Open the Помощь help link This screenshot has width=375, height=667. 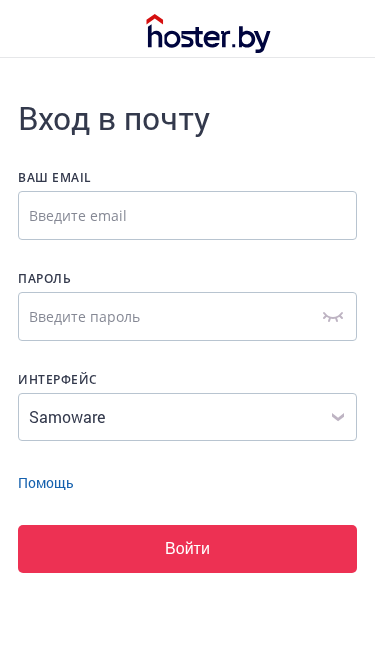45,483
